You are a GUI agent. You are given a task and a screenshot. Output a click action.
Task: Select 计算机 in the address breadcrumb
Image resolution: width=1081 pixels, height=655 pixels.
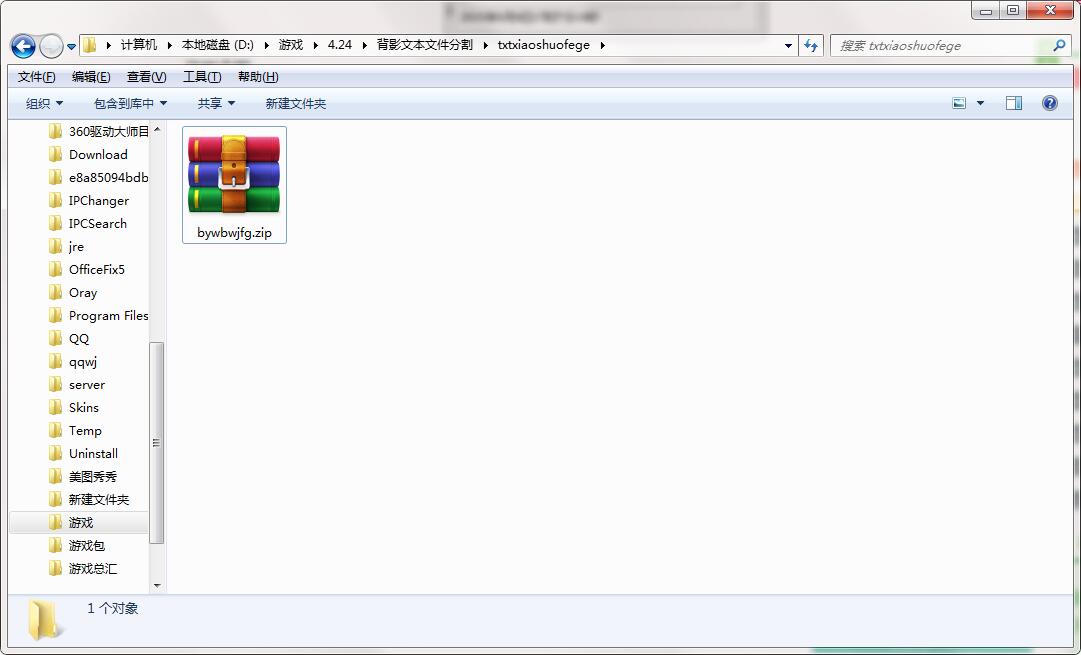139,45
